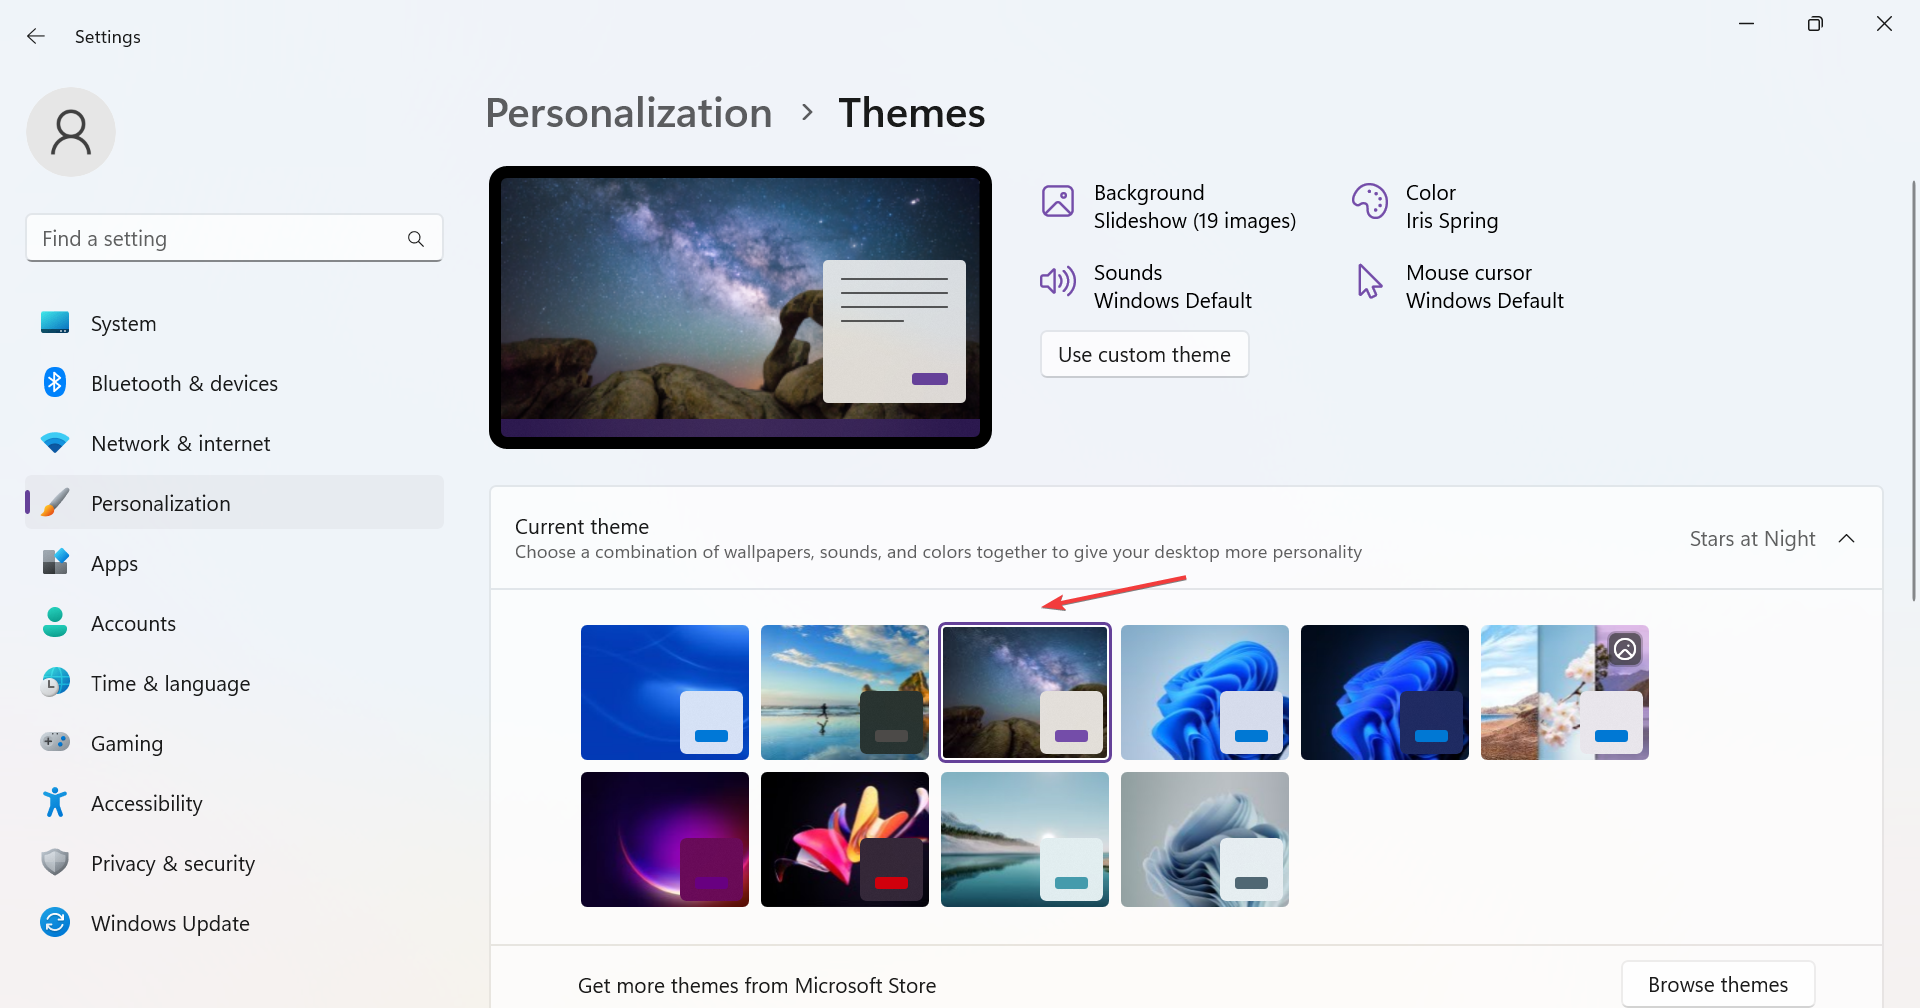This screenshot has height=1008, width=1920.
Task: Click the Accounts person icon
Action: [55, 622]
